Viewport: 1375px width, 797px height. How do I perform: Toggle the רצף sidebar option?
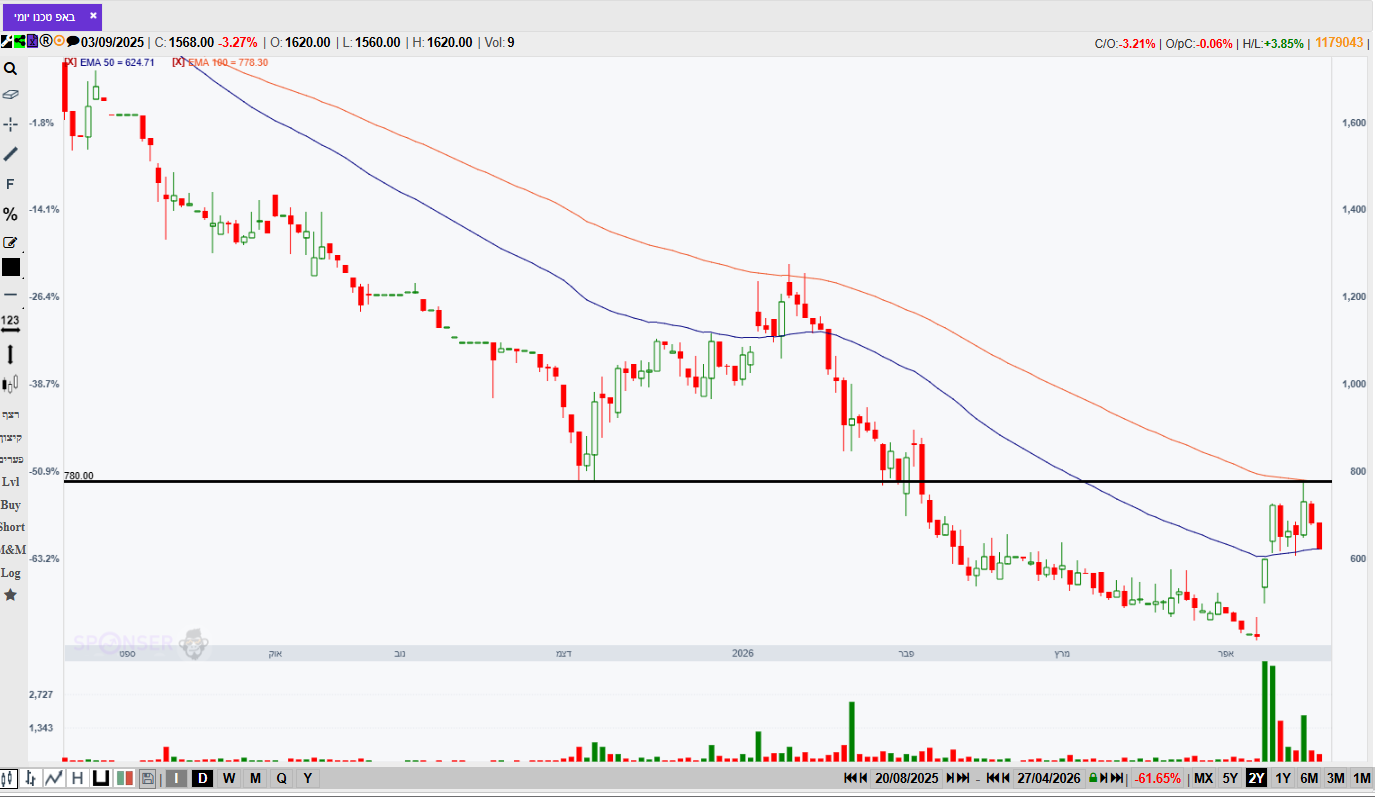pos(11,413)
